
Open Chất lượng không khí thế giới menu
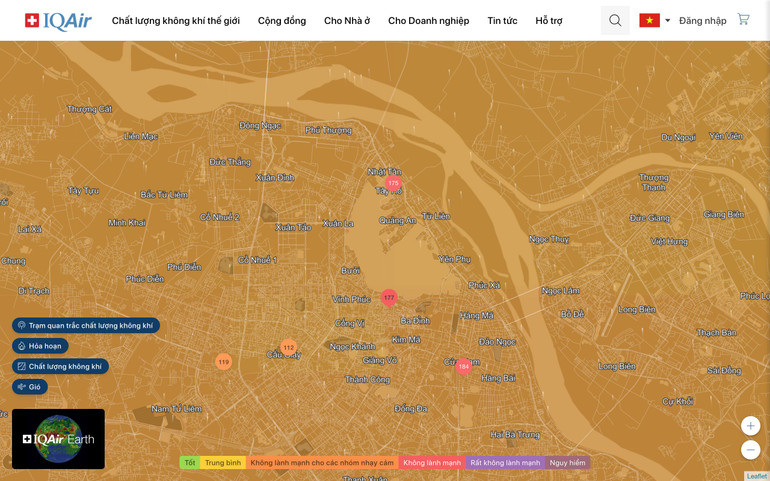[x=176, y=20]
